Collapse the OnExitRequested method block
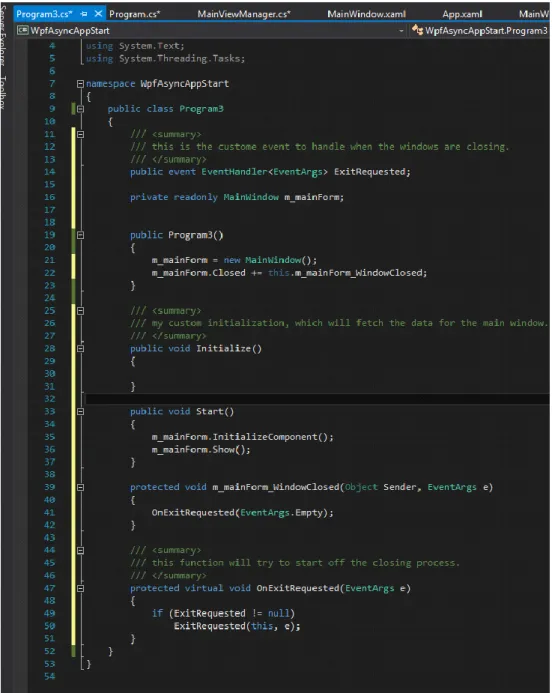Image resolution: width=552 pixels, height=693 pixels. [x=80, y=588]
